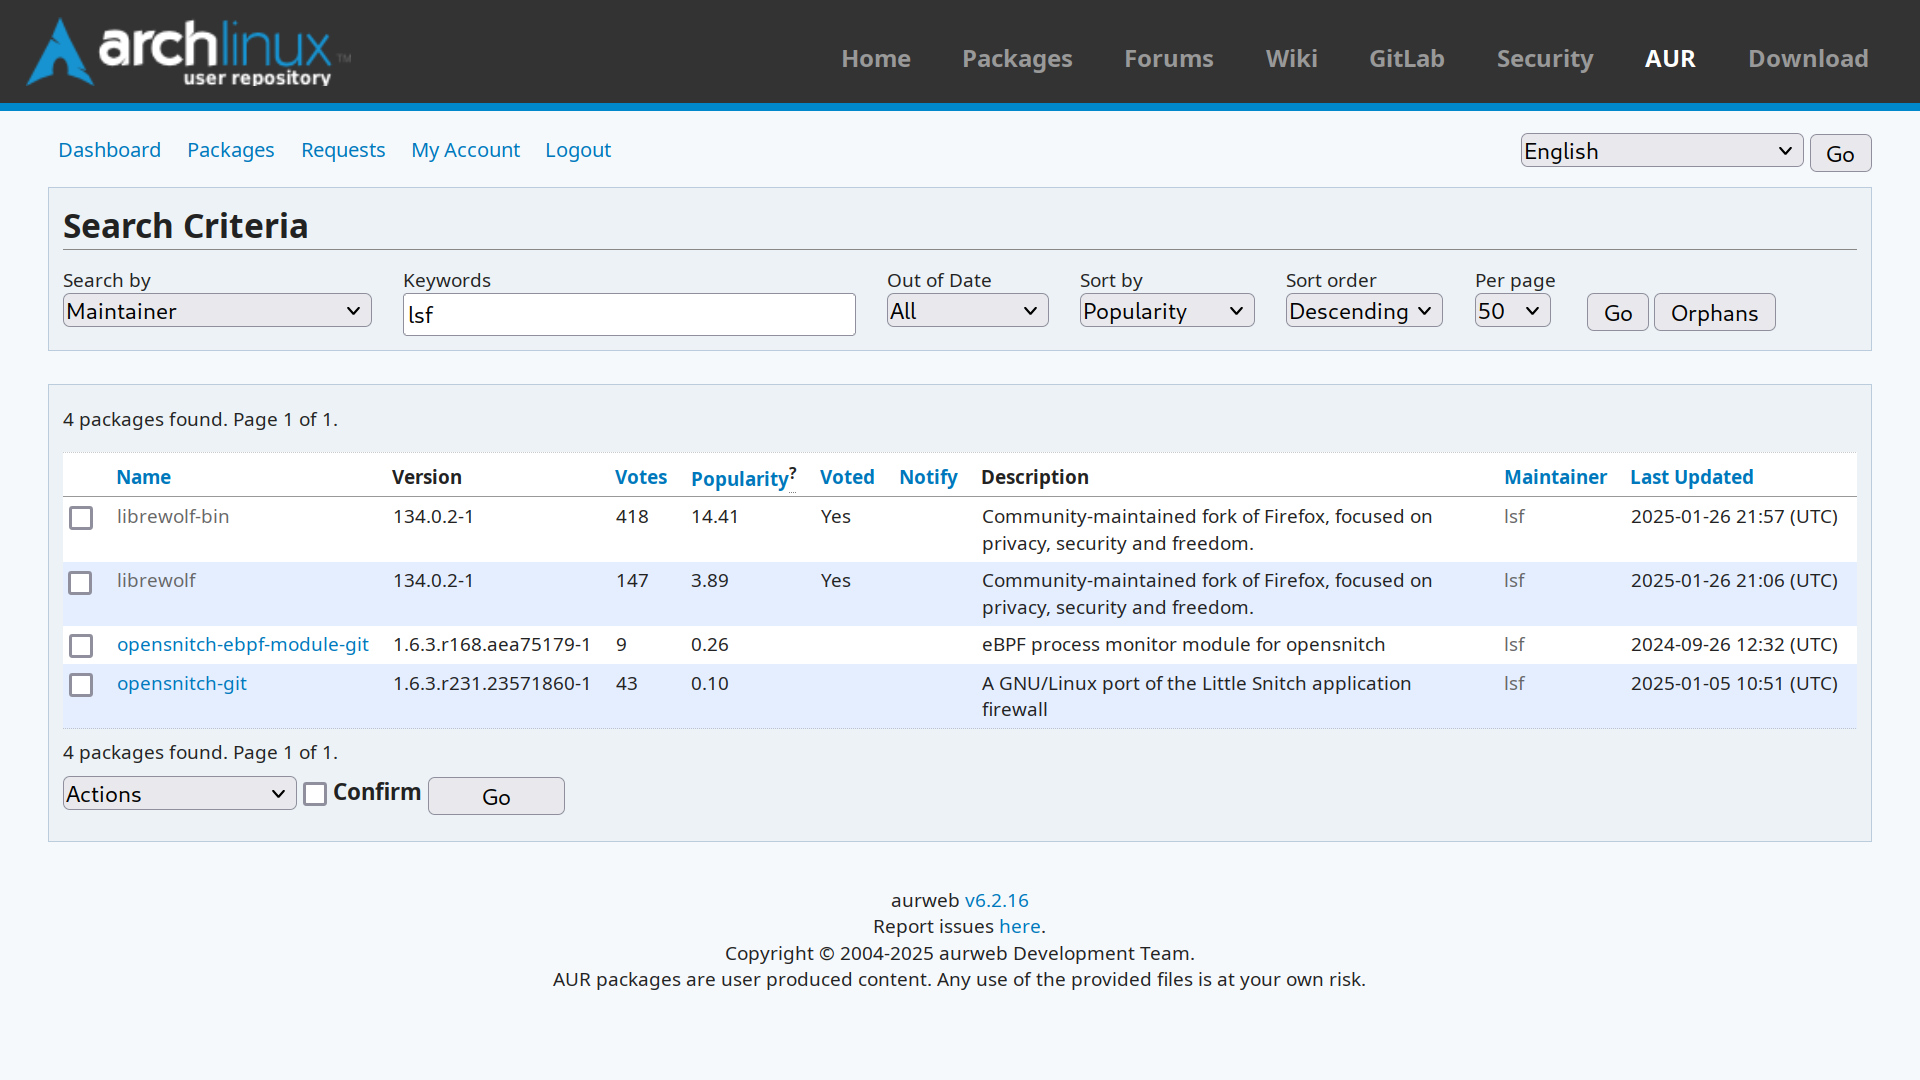Click the Orphans button
The width and height of the screenshot is (1920, 1080).
coord(1714,313)
